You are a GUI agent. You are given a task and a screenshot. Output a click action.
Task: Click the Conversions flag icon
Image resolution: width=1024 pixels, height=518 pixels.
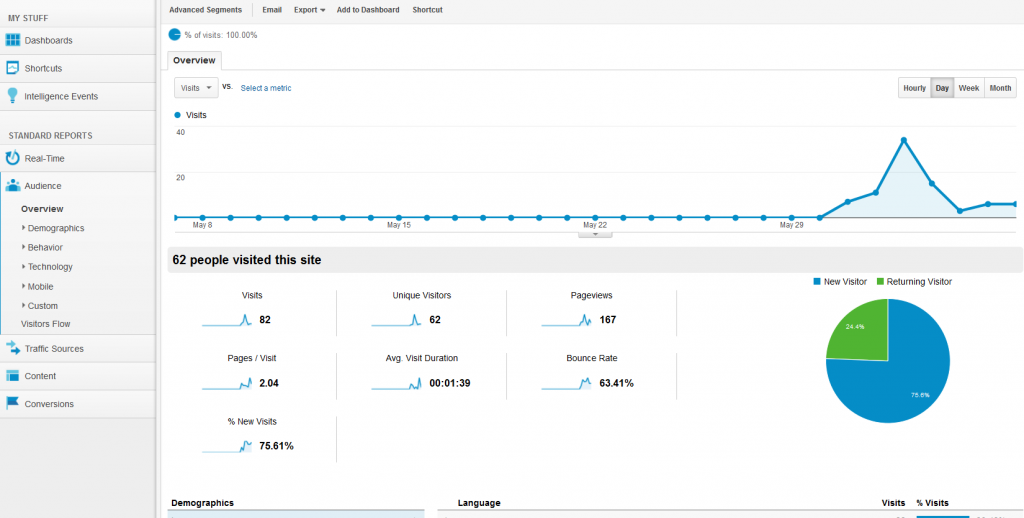point(13,404)
